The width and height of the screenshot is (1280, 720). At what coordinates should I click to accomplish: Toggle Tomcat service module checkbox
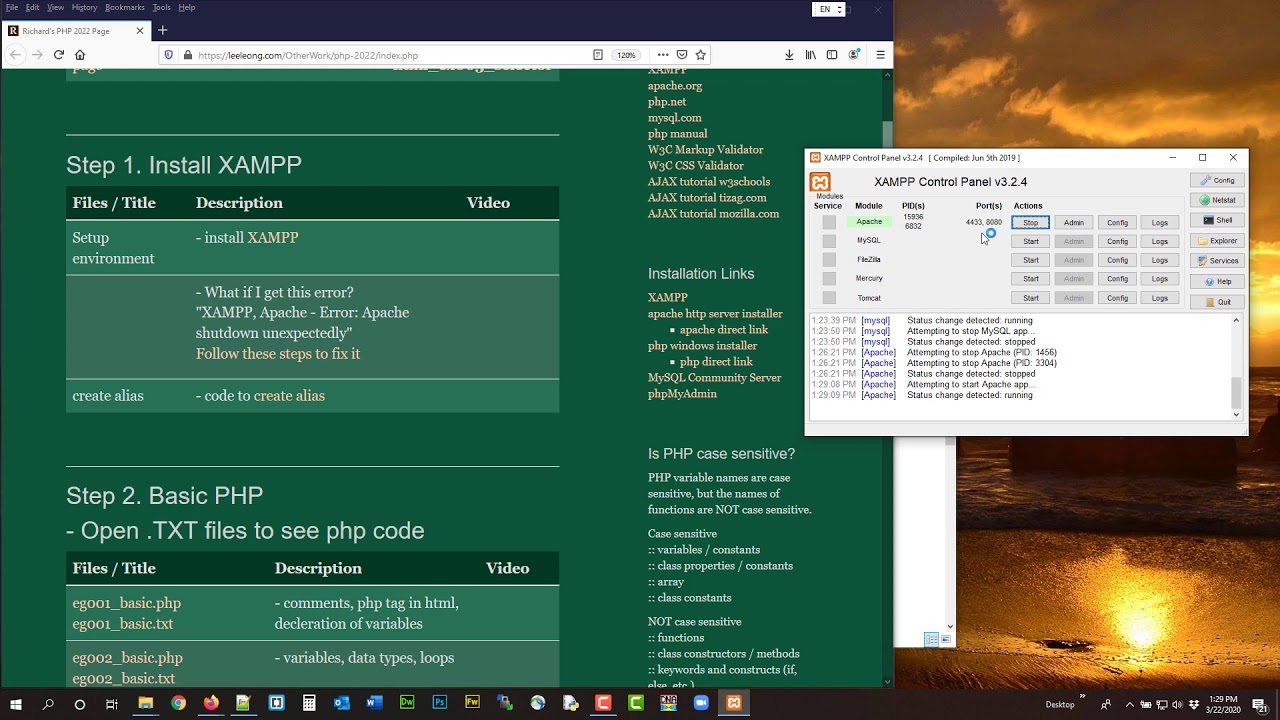(x=829, y=298)
